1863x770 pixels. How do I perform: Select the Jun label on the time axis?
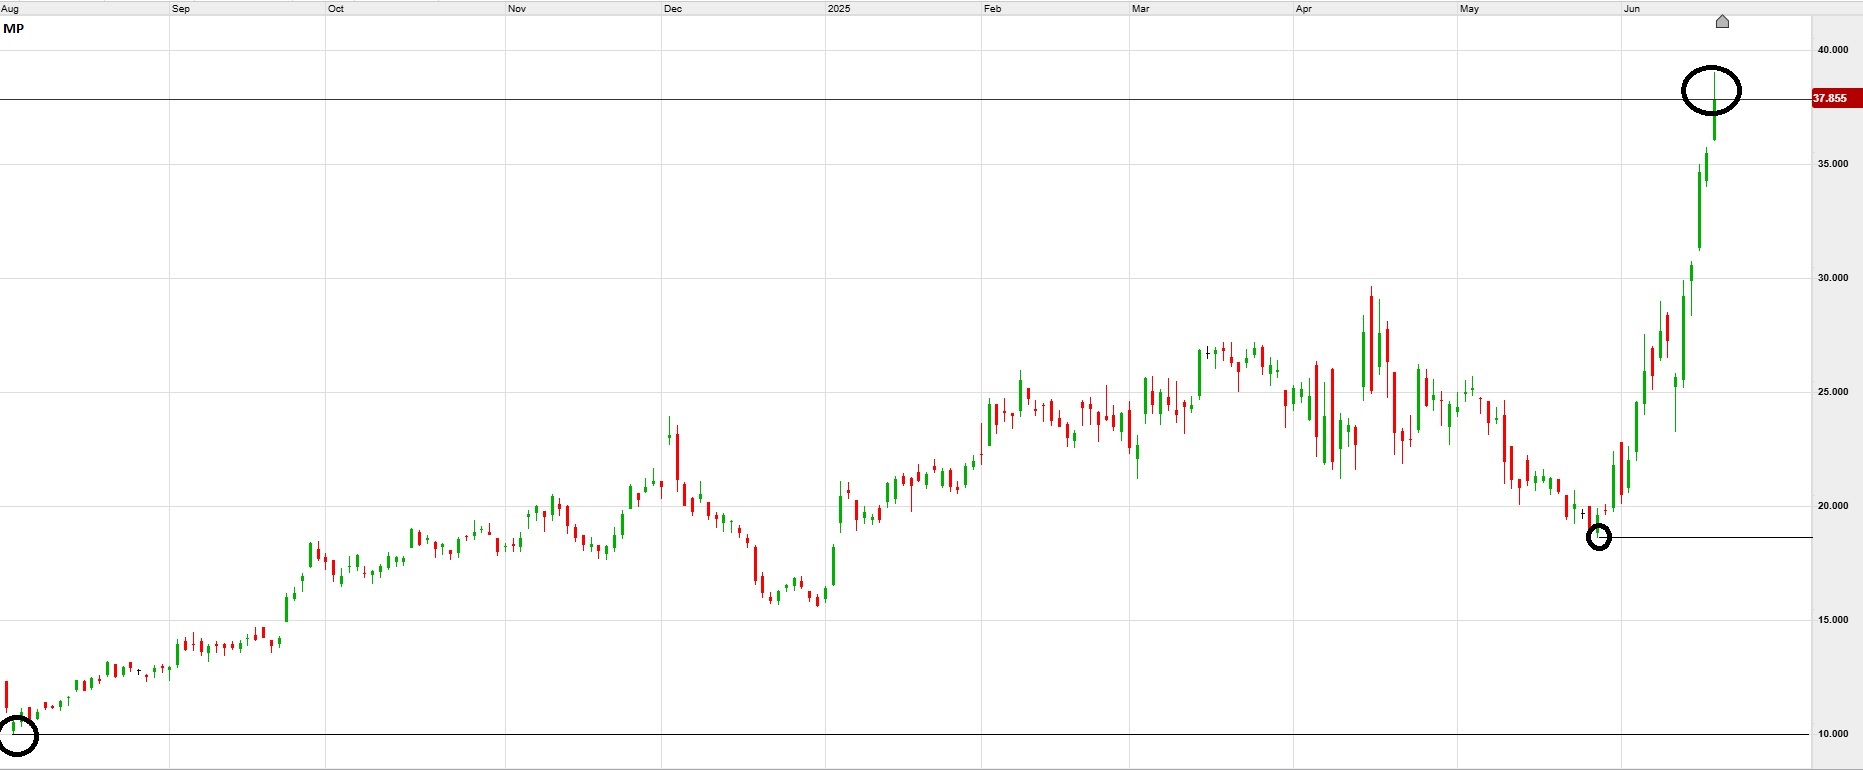tap(1632, 9)
